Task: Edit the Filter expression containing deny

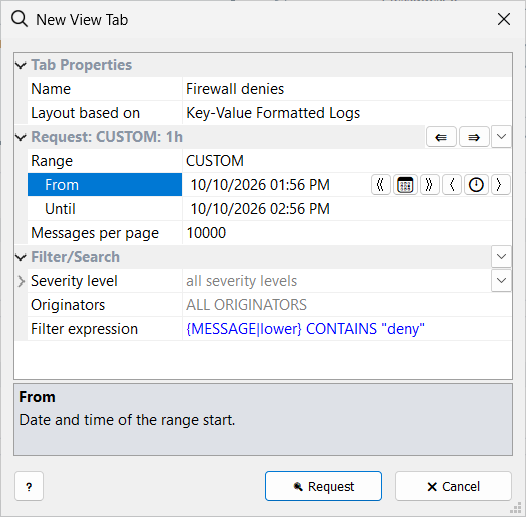Action: tap(347, 329)
